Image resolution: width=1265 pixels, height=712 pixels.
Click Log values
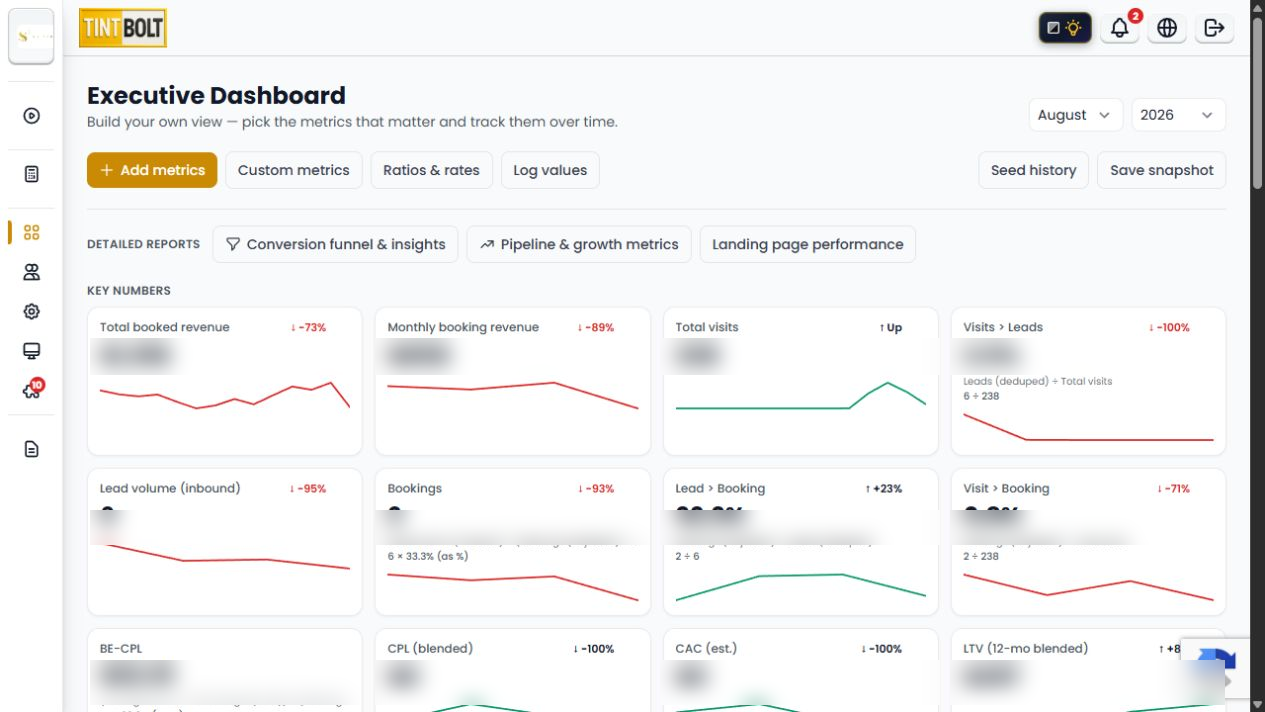(x=550, y=170)
